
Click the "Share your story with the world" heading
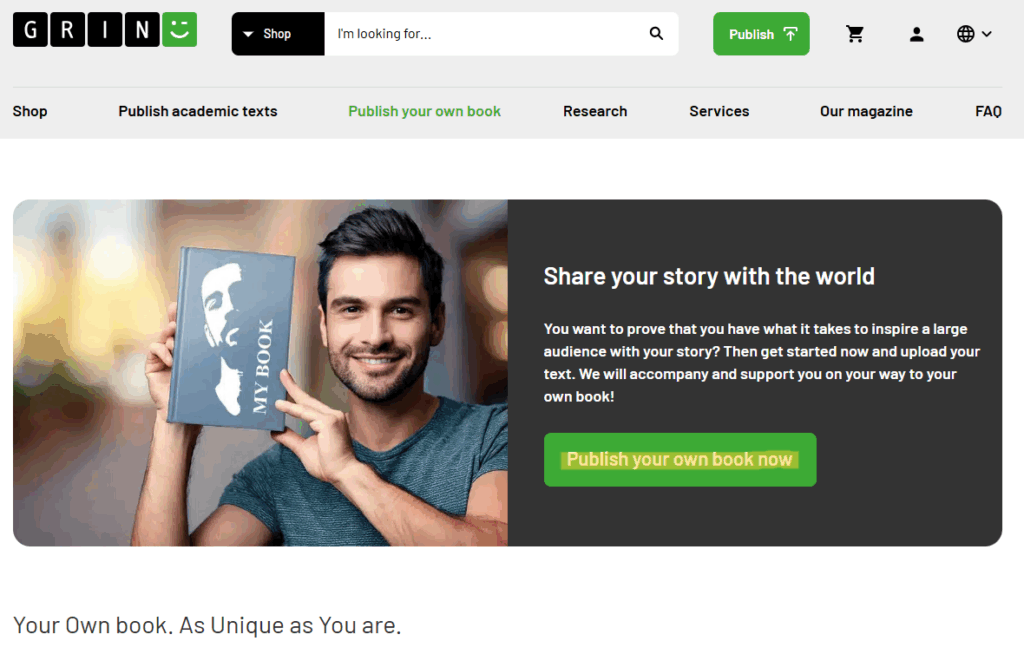(x=709, y=276)
